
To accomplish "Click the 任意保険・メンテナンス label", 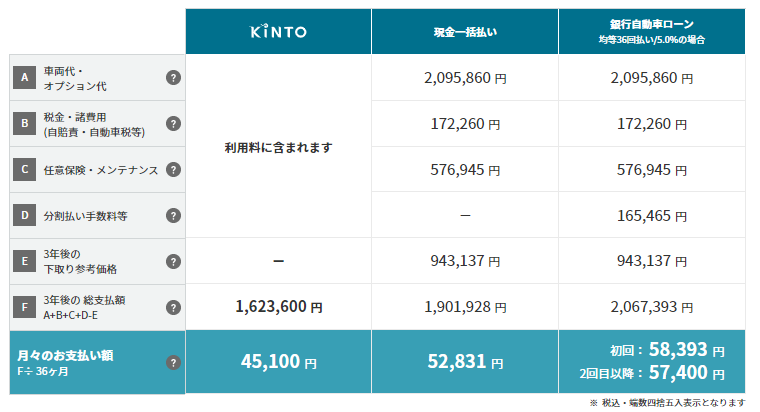I will click(x=101, y=170).
